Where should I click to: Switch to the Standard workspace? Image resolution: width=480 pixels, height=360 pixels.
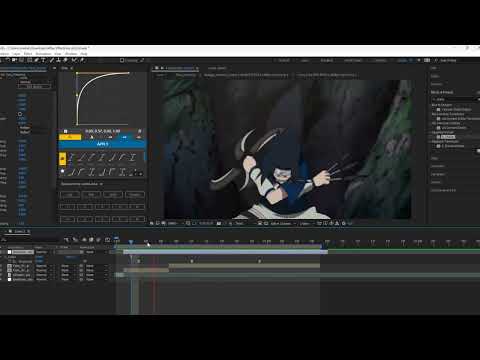tap(327, 60)
